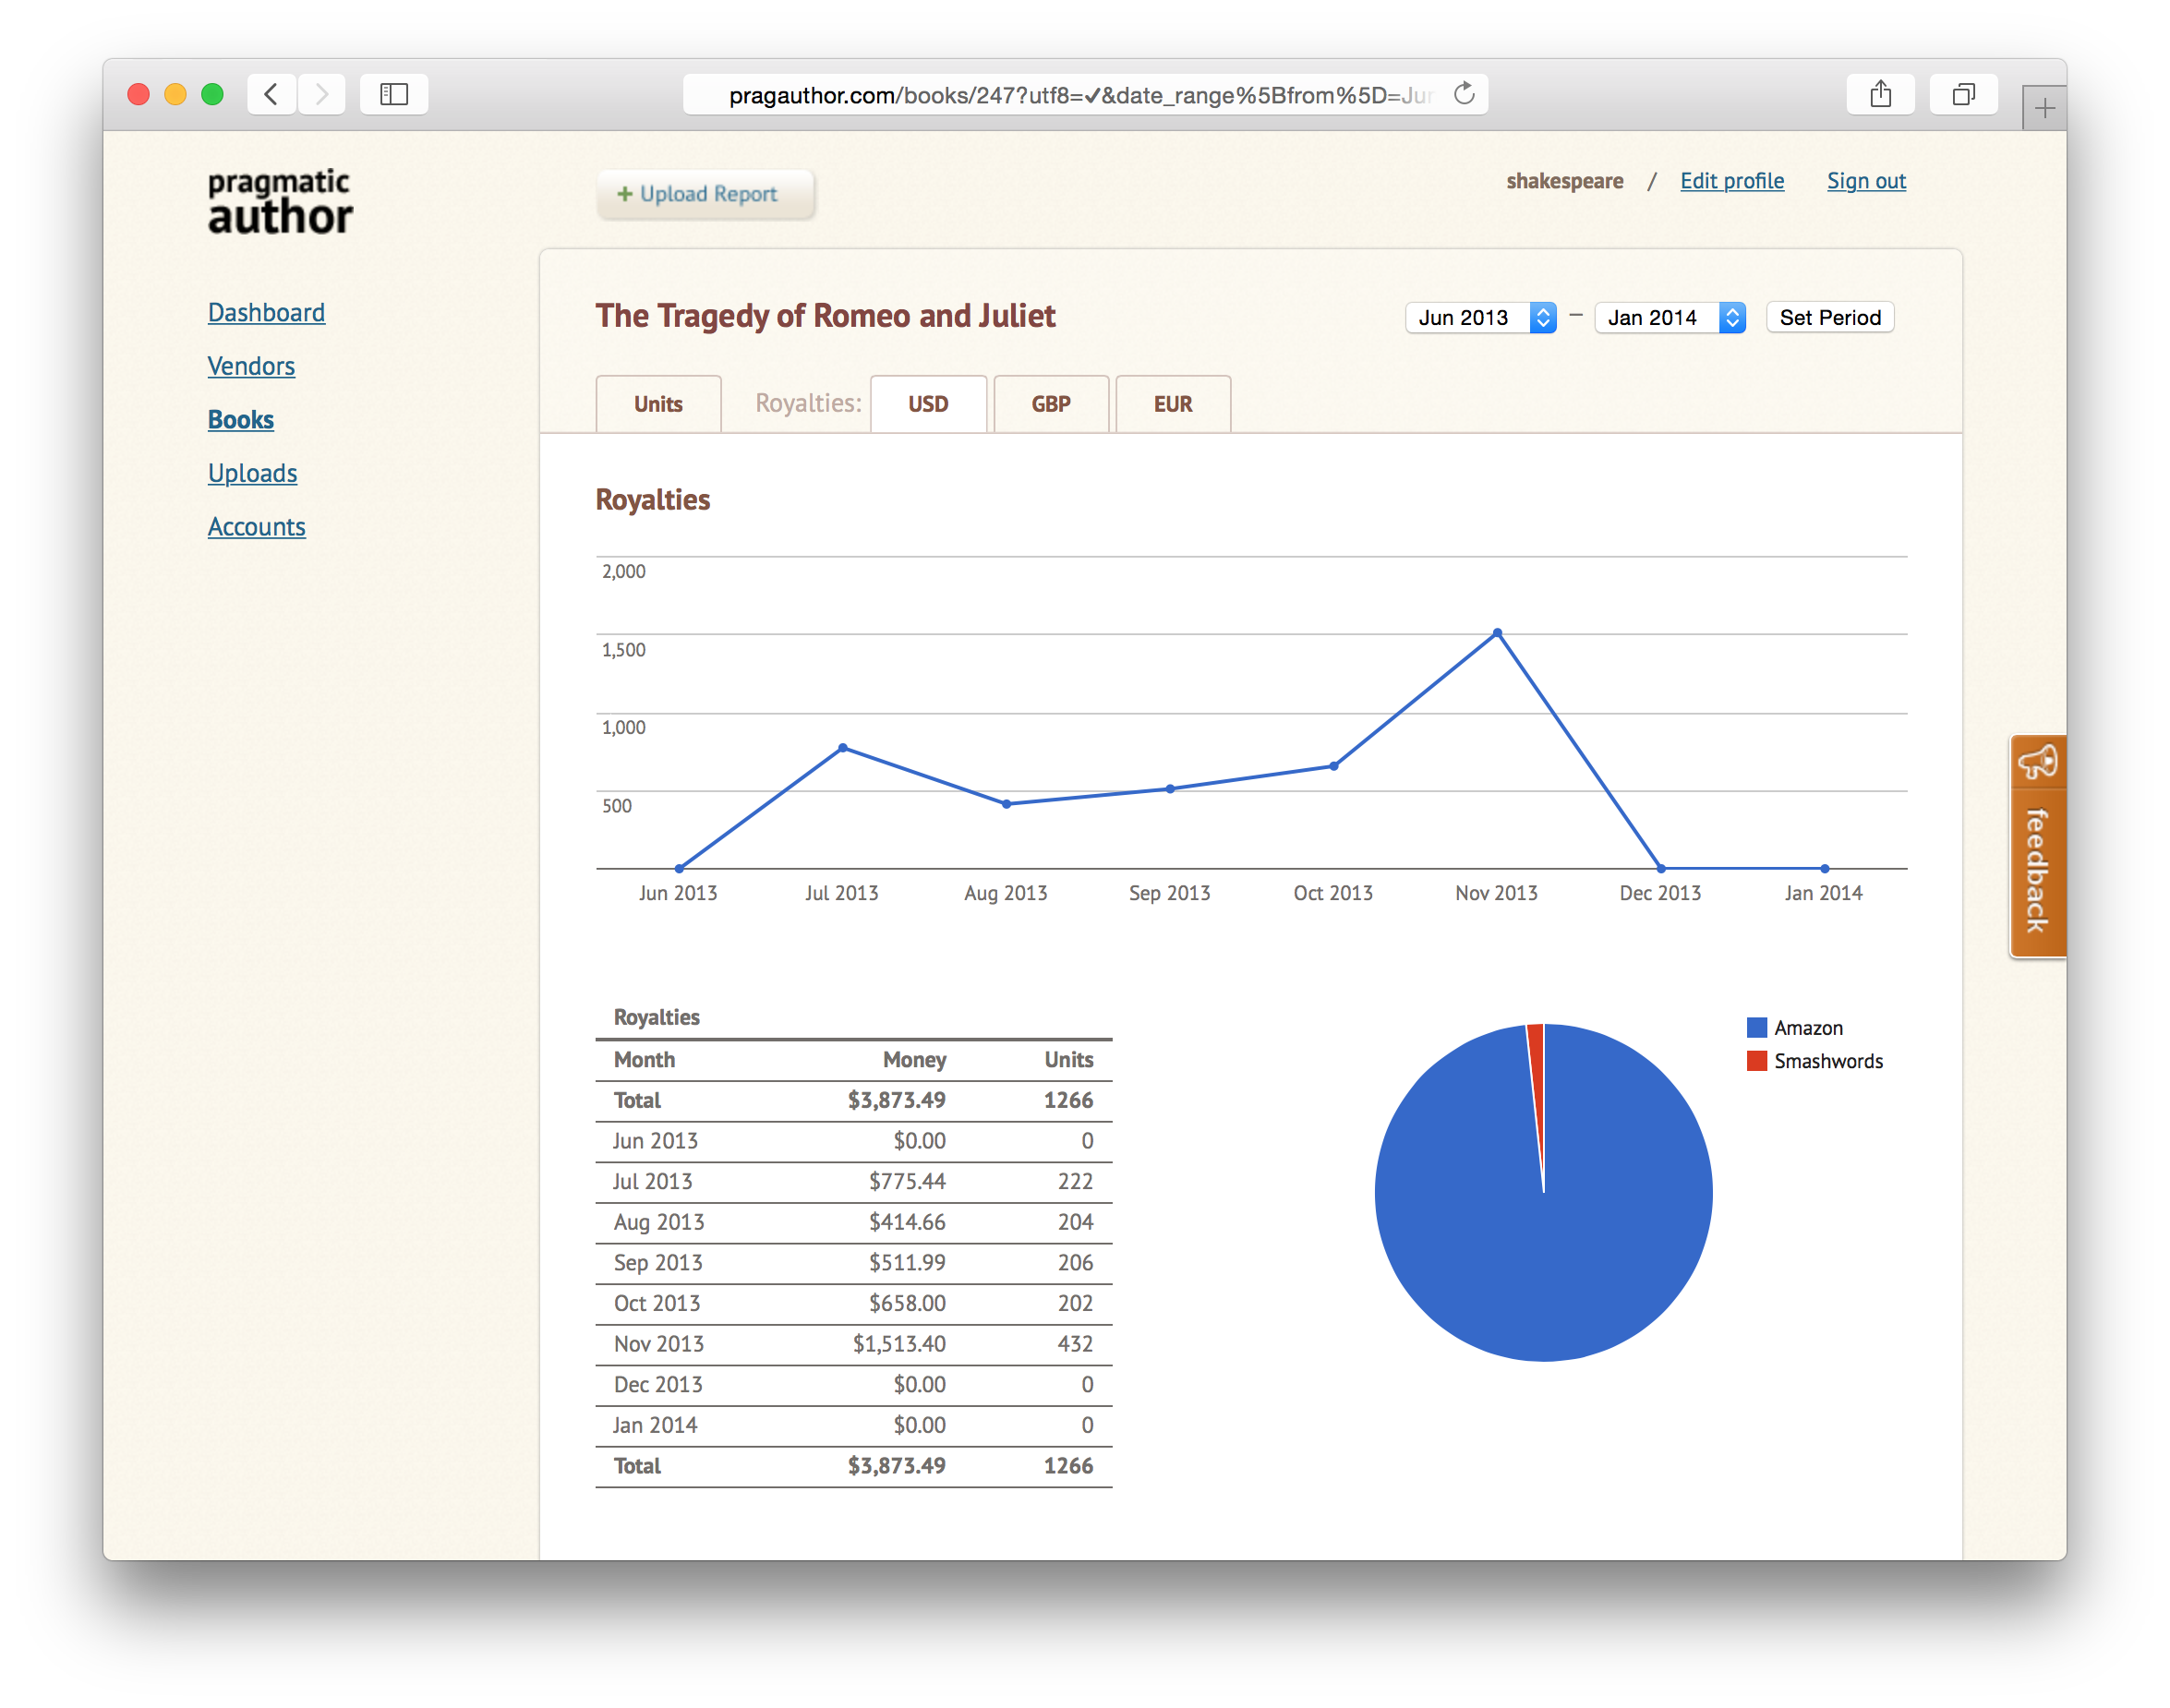Reload the page with the refresh icon

(1464, 94)
